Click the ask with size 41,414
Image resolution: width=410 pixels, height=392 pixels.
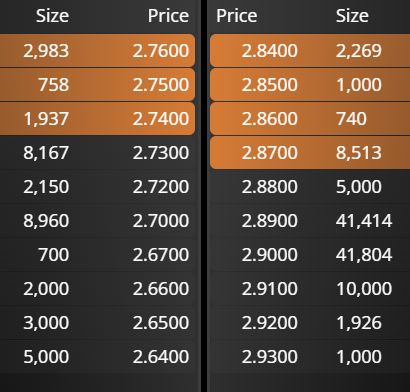click(x=310, y=221)
